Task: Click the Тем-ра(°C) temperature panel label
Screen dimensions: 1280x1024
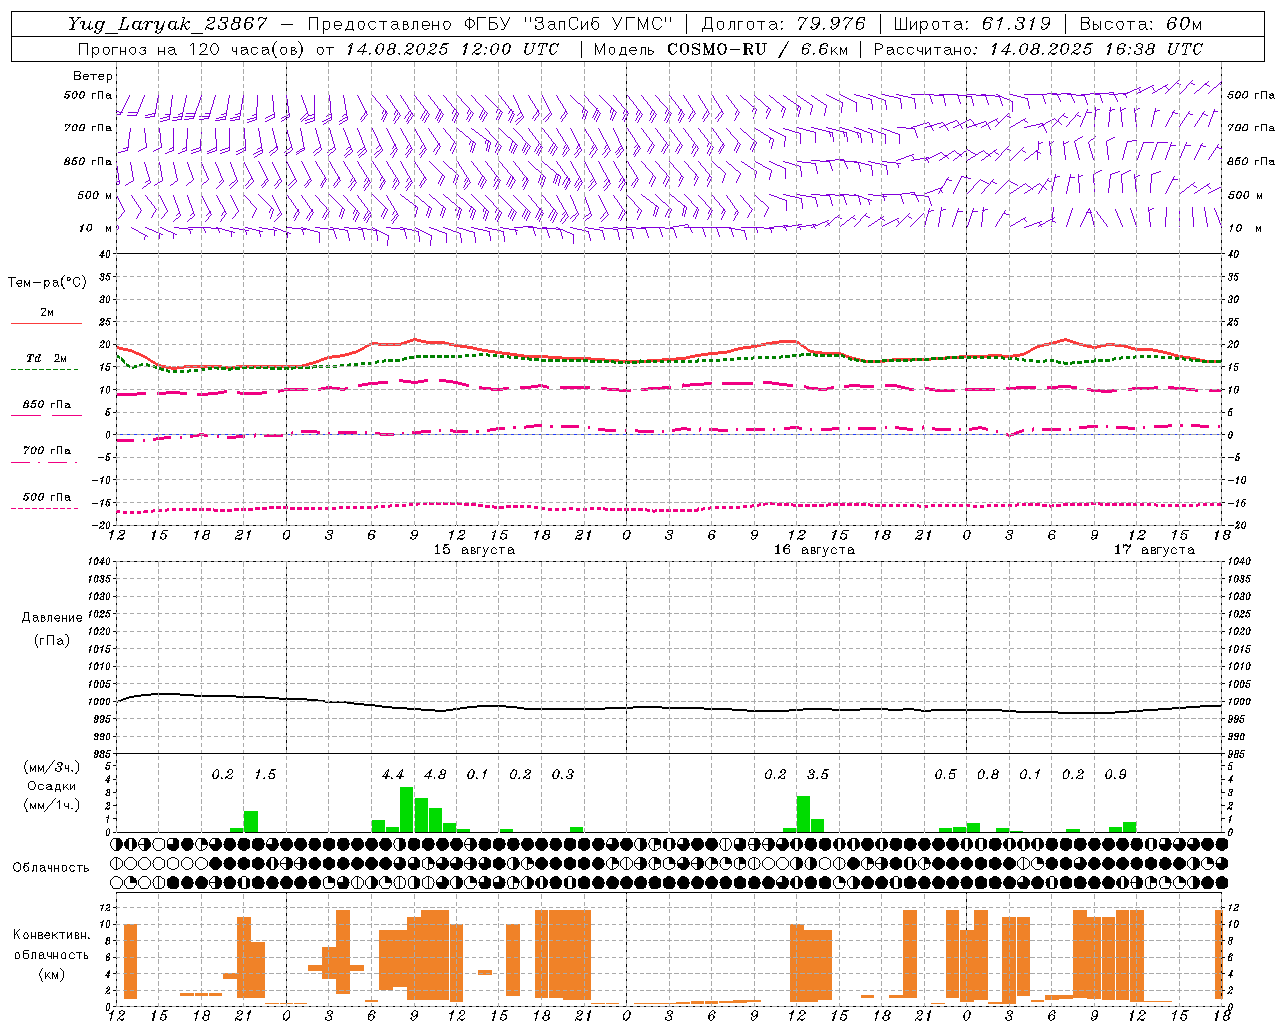Action: pyautogui.click(x=47, y=283)
